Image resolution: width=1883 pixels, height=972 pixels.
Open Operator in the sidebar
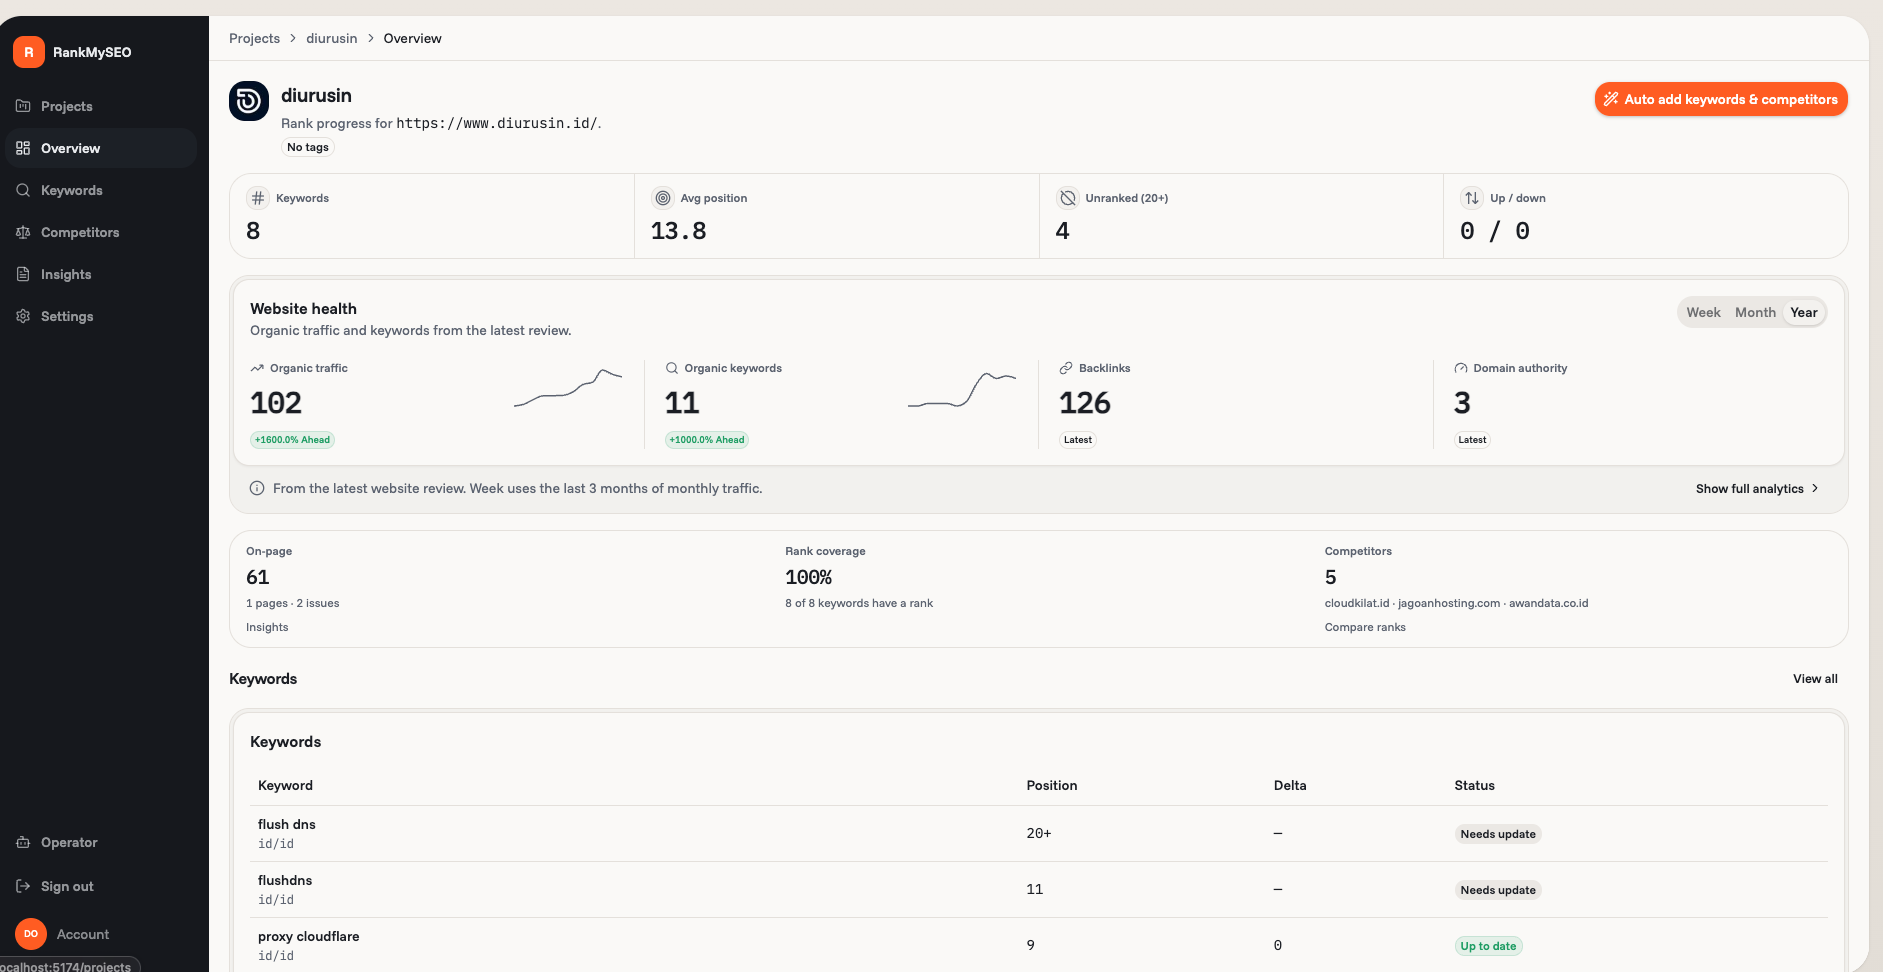100,842
